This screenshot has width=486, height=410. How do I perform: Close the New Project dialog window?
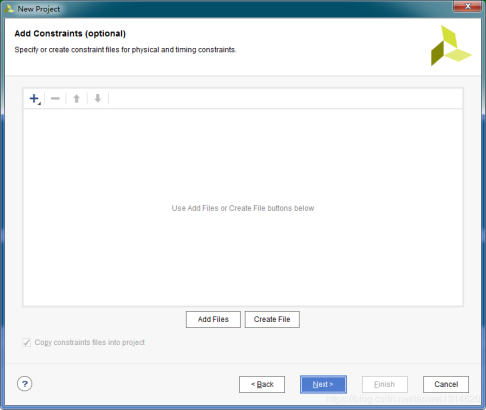tap(467, 6)
